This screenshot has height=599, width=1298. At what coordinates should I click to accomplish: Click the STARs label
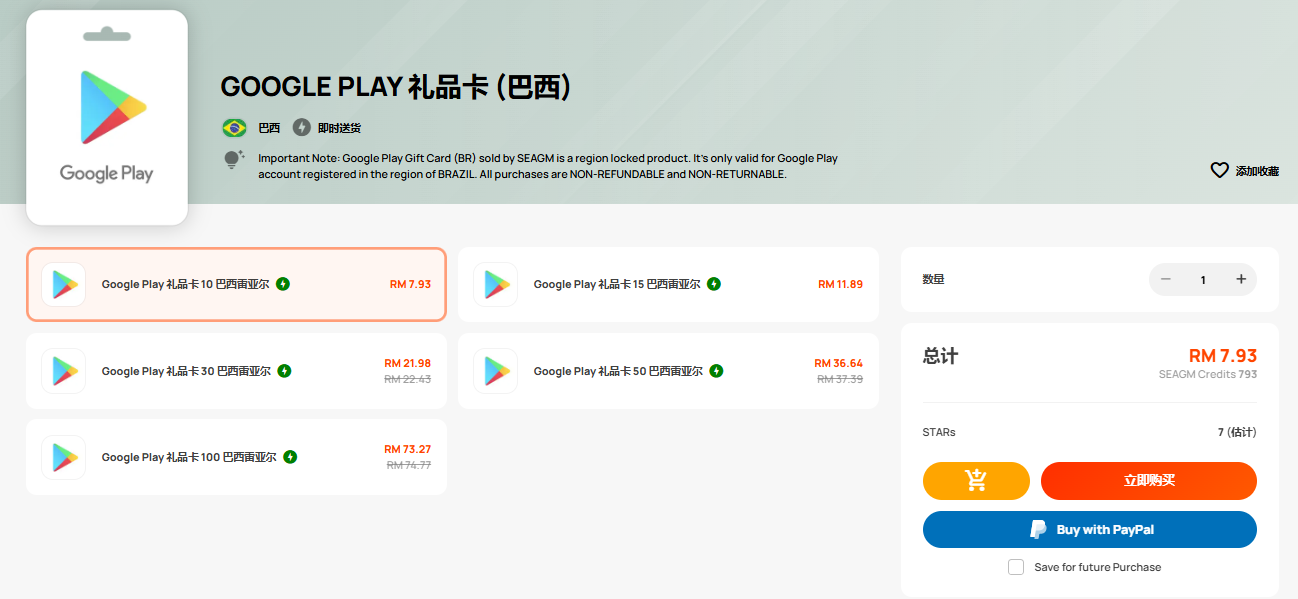click(939, 432)
